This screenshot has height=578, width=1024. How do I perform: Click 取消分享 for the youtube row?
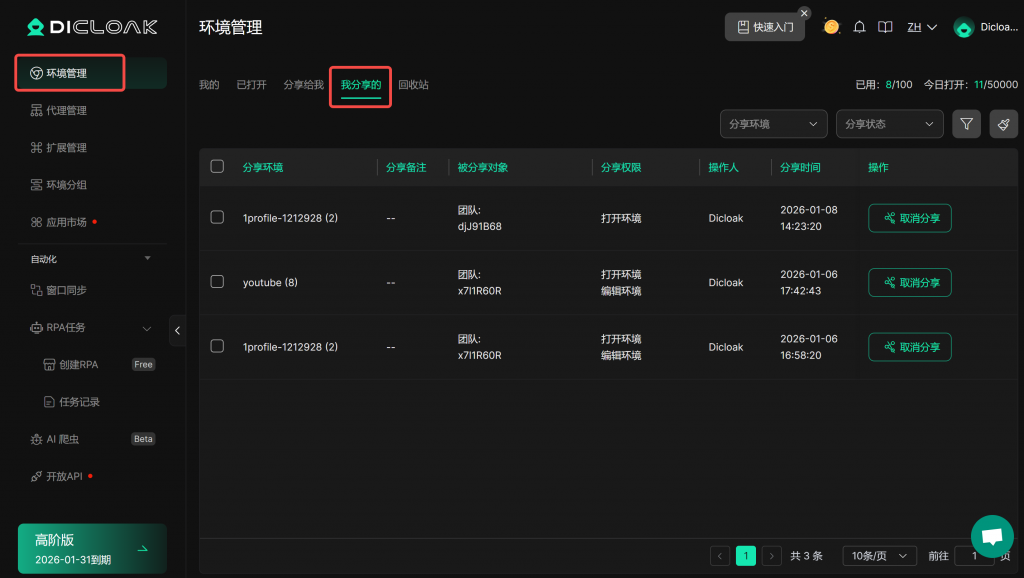click(910, 283)
